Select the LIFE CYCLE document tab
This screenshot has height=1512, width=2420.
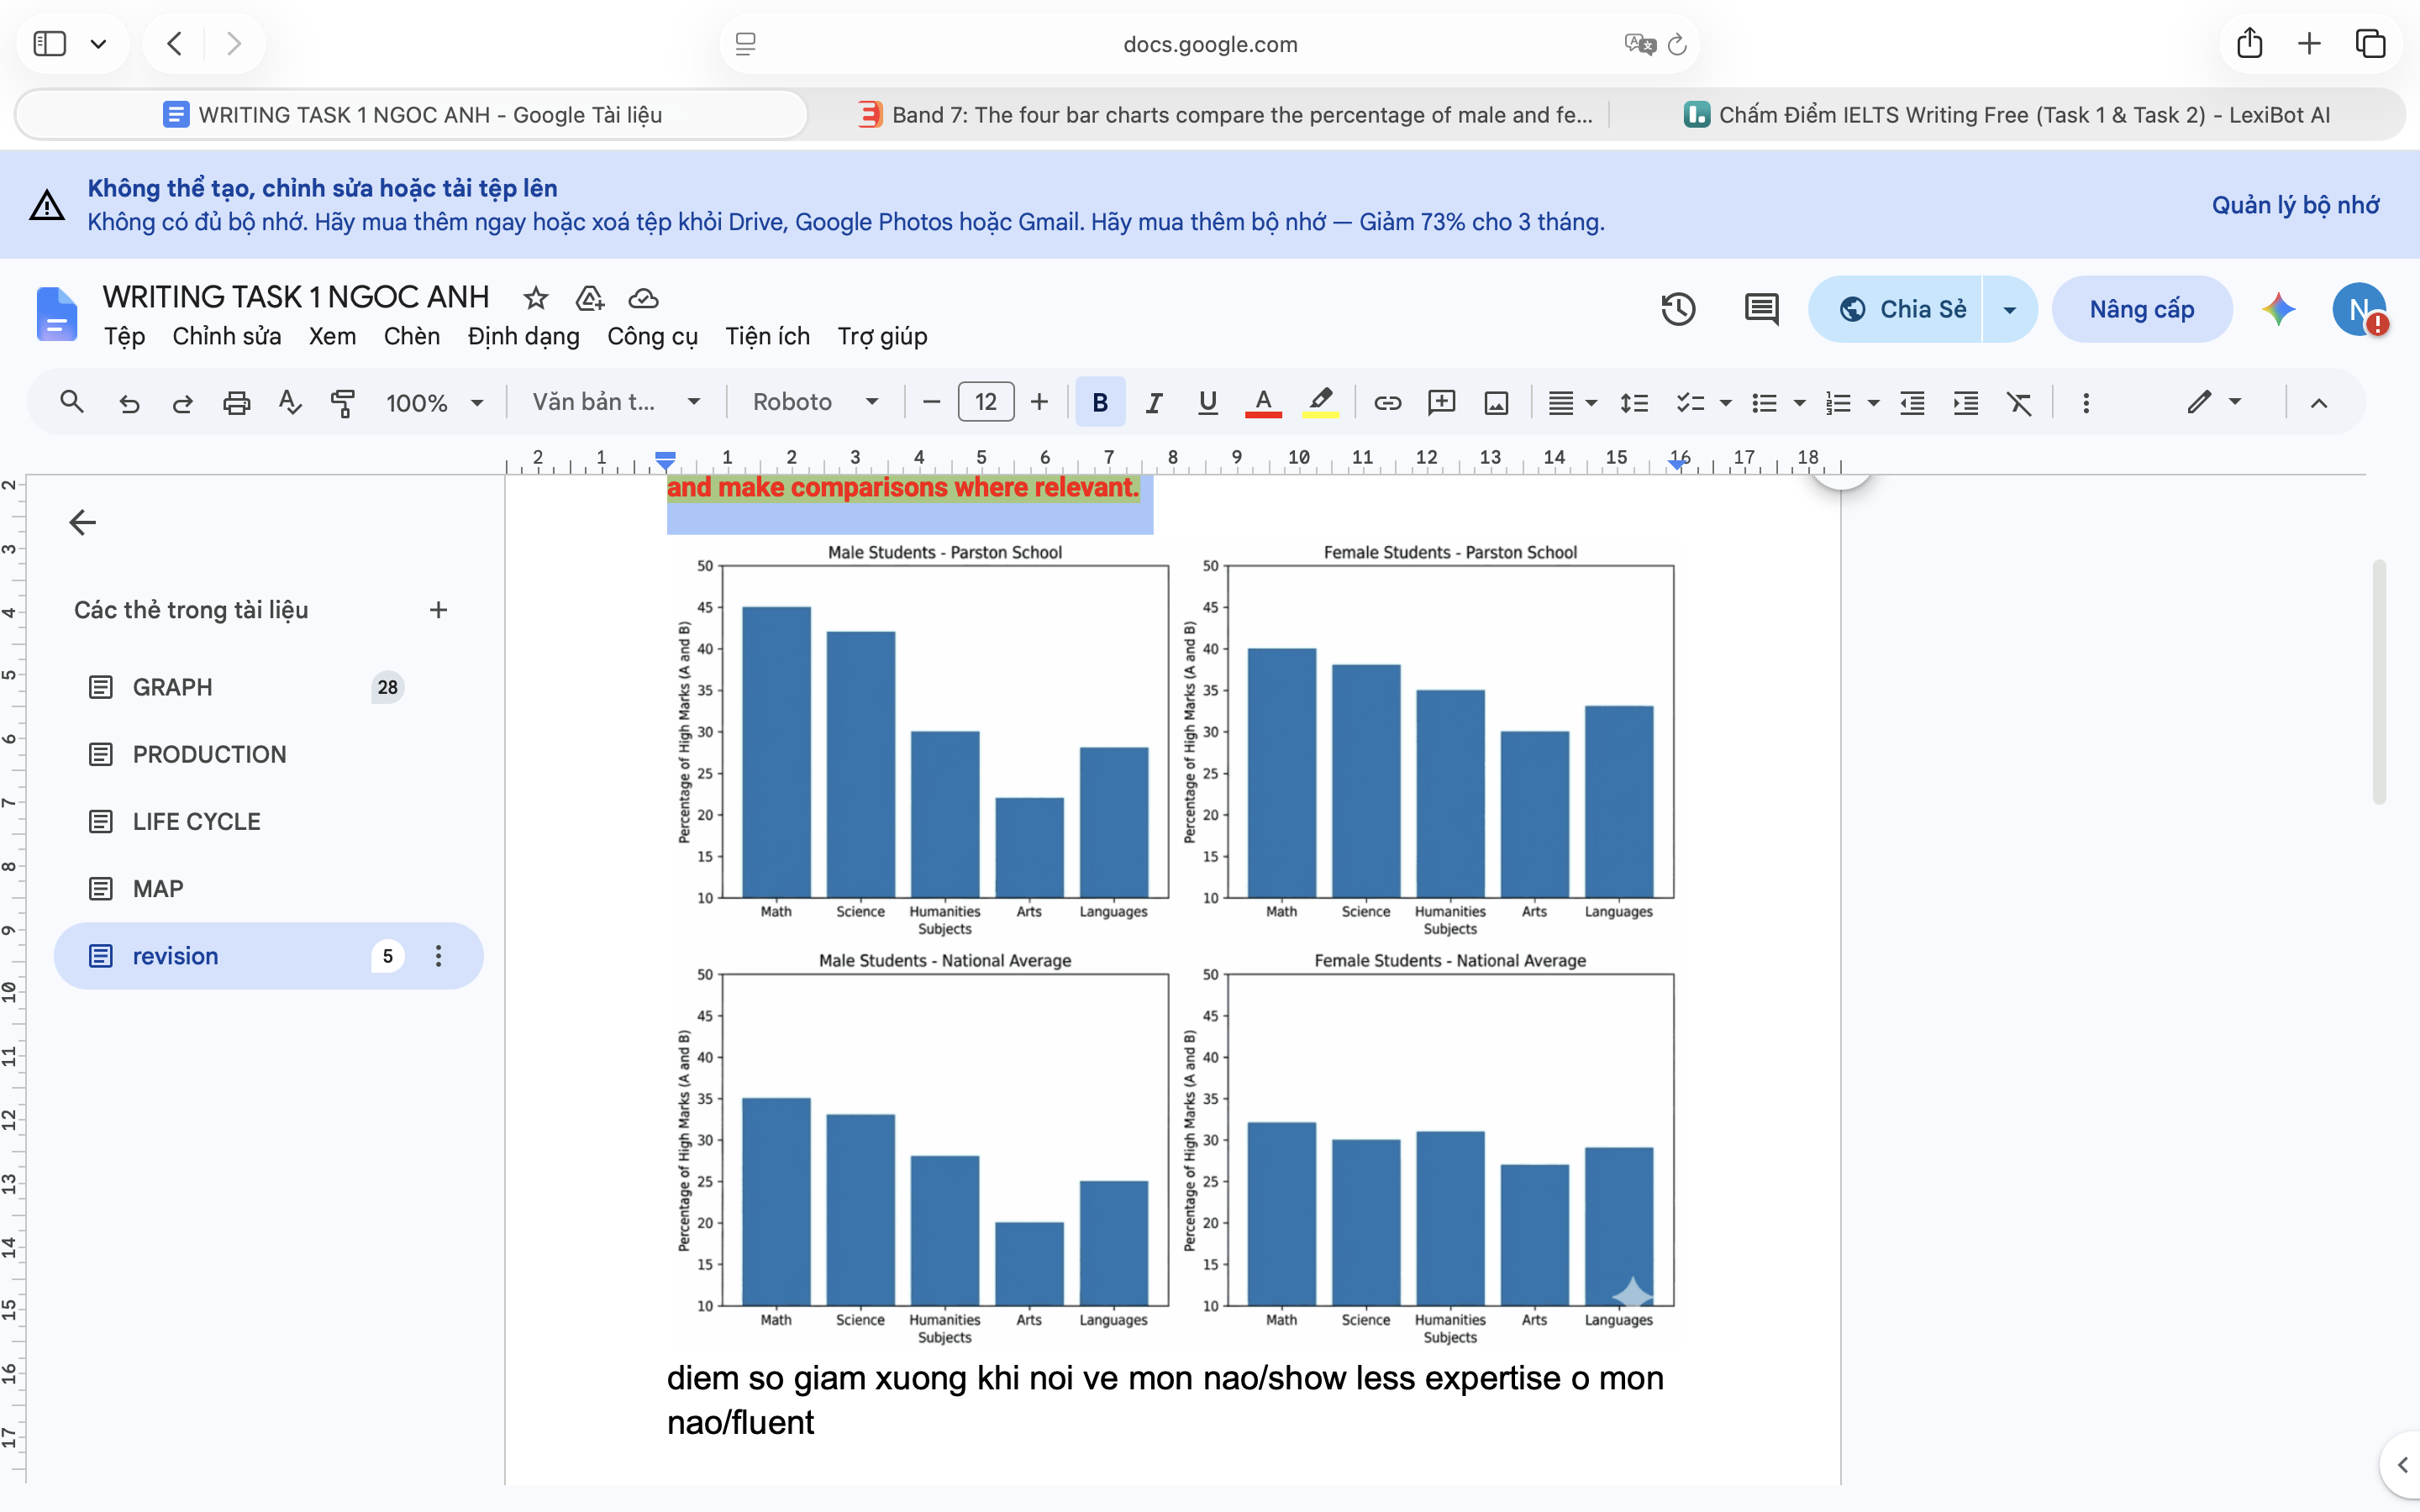[268, 821]
